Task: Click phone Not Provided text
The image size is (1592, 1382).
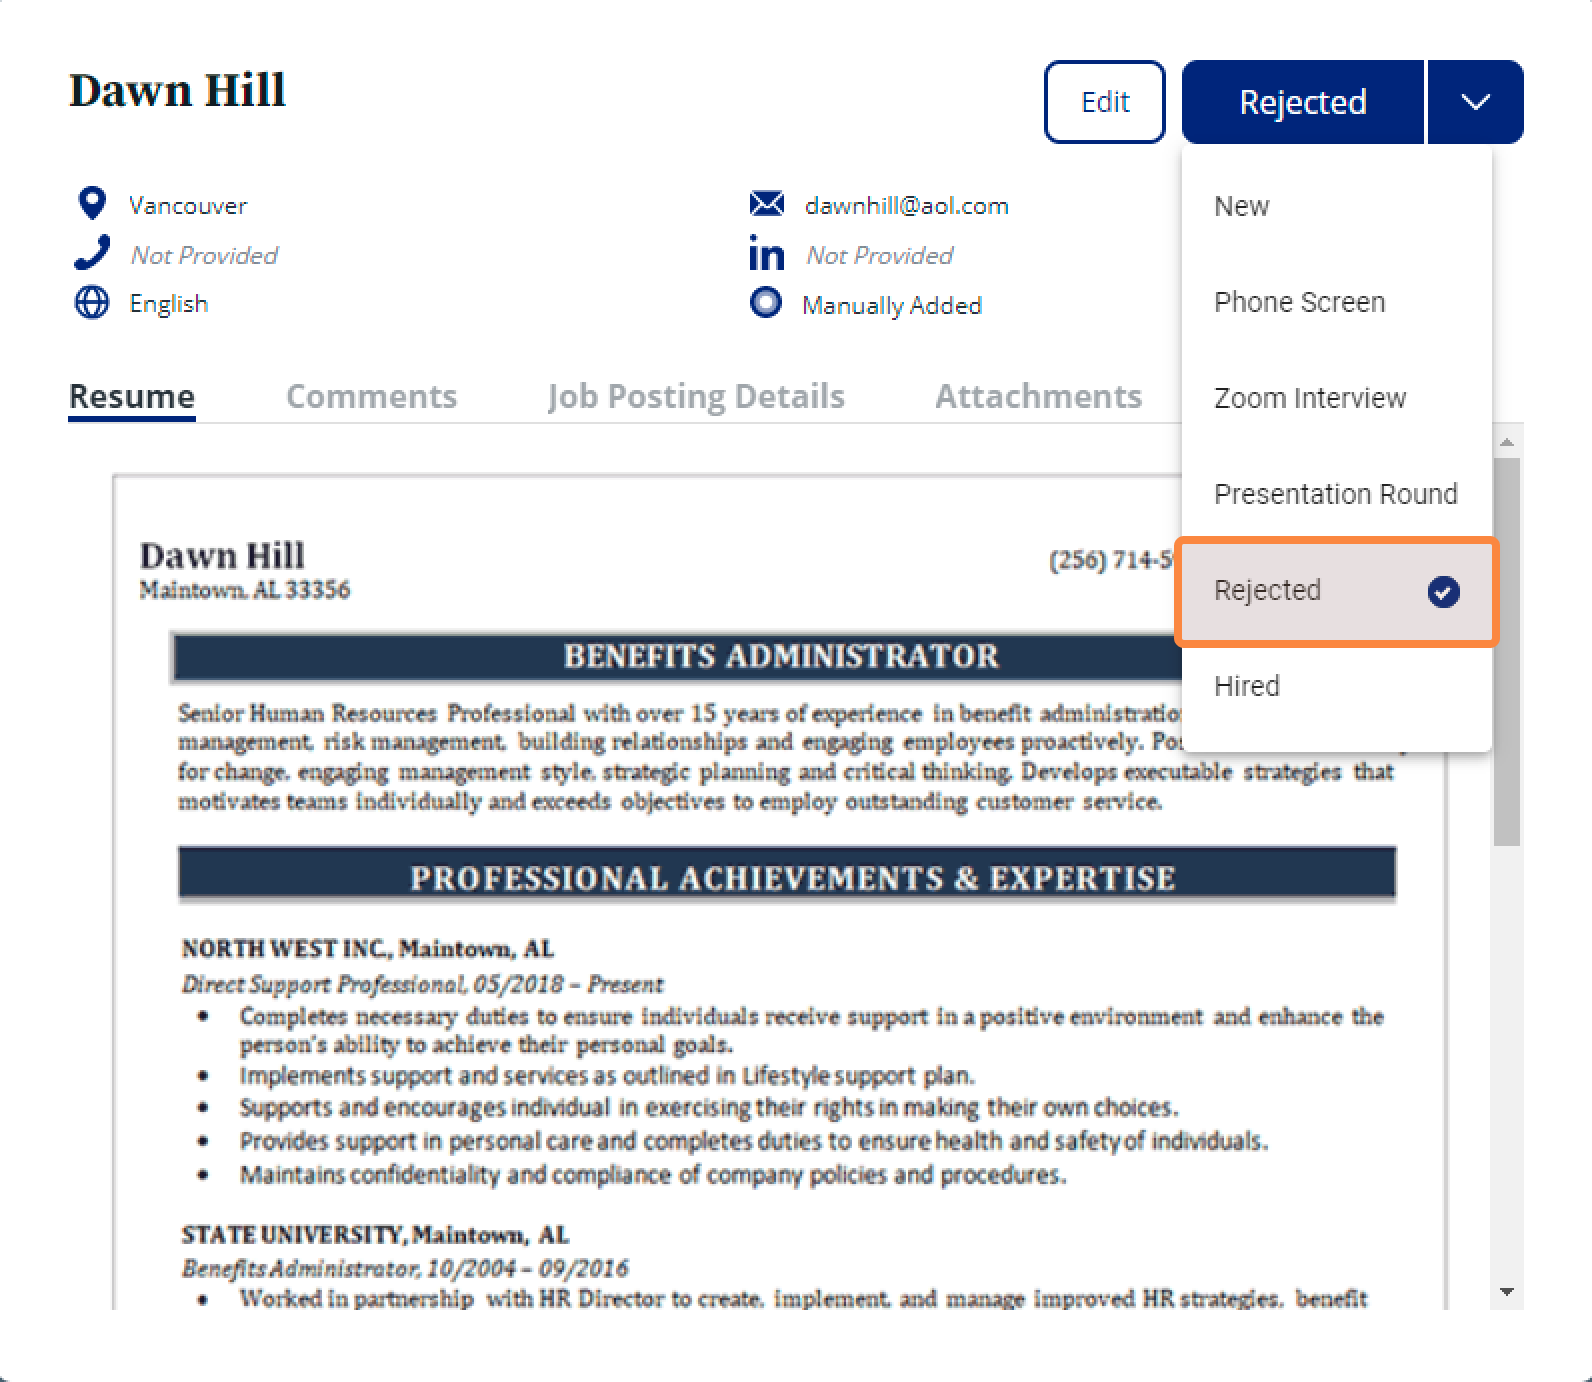Action: pos(204,255)
